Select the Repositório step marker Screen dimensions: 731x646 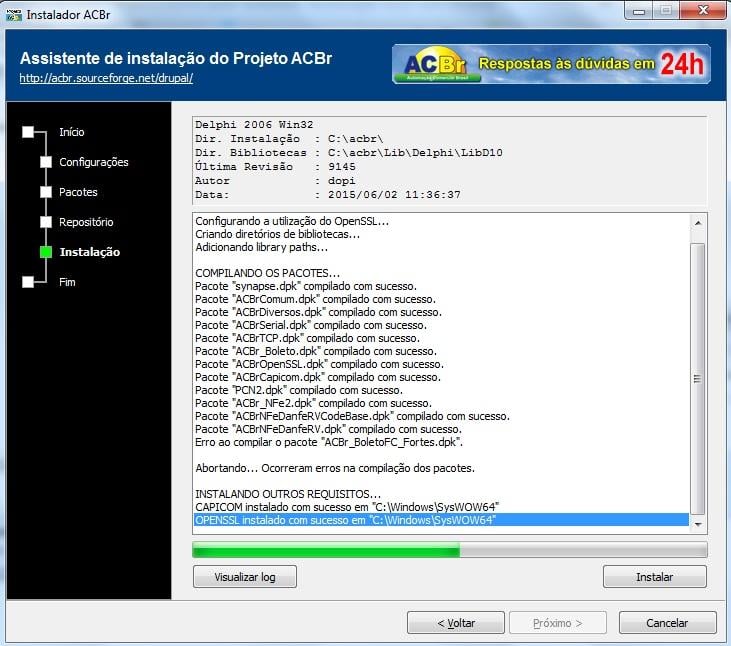(46, 222)
